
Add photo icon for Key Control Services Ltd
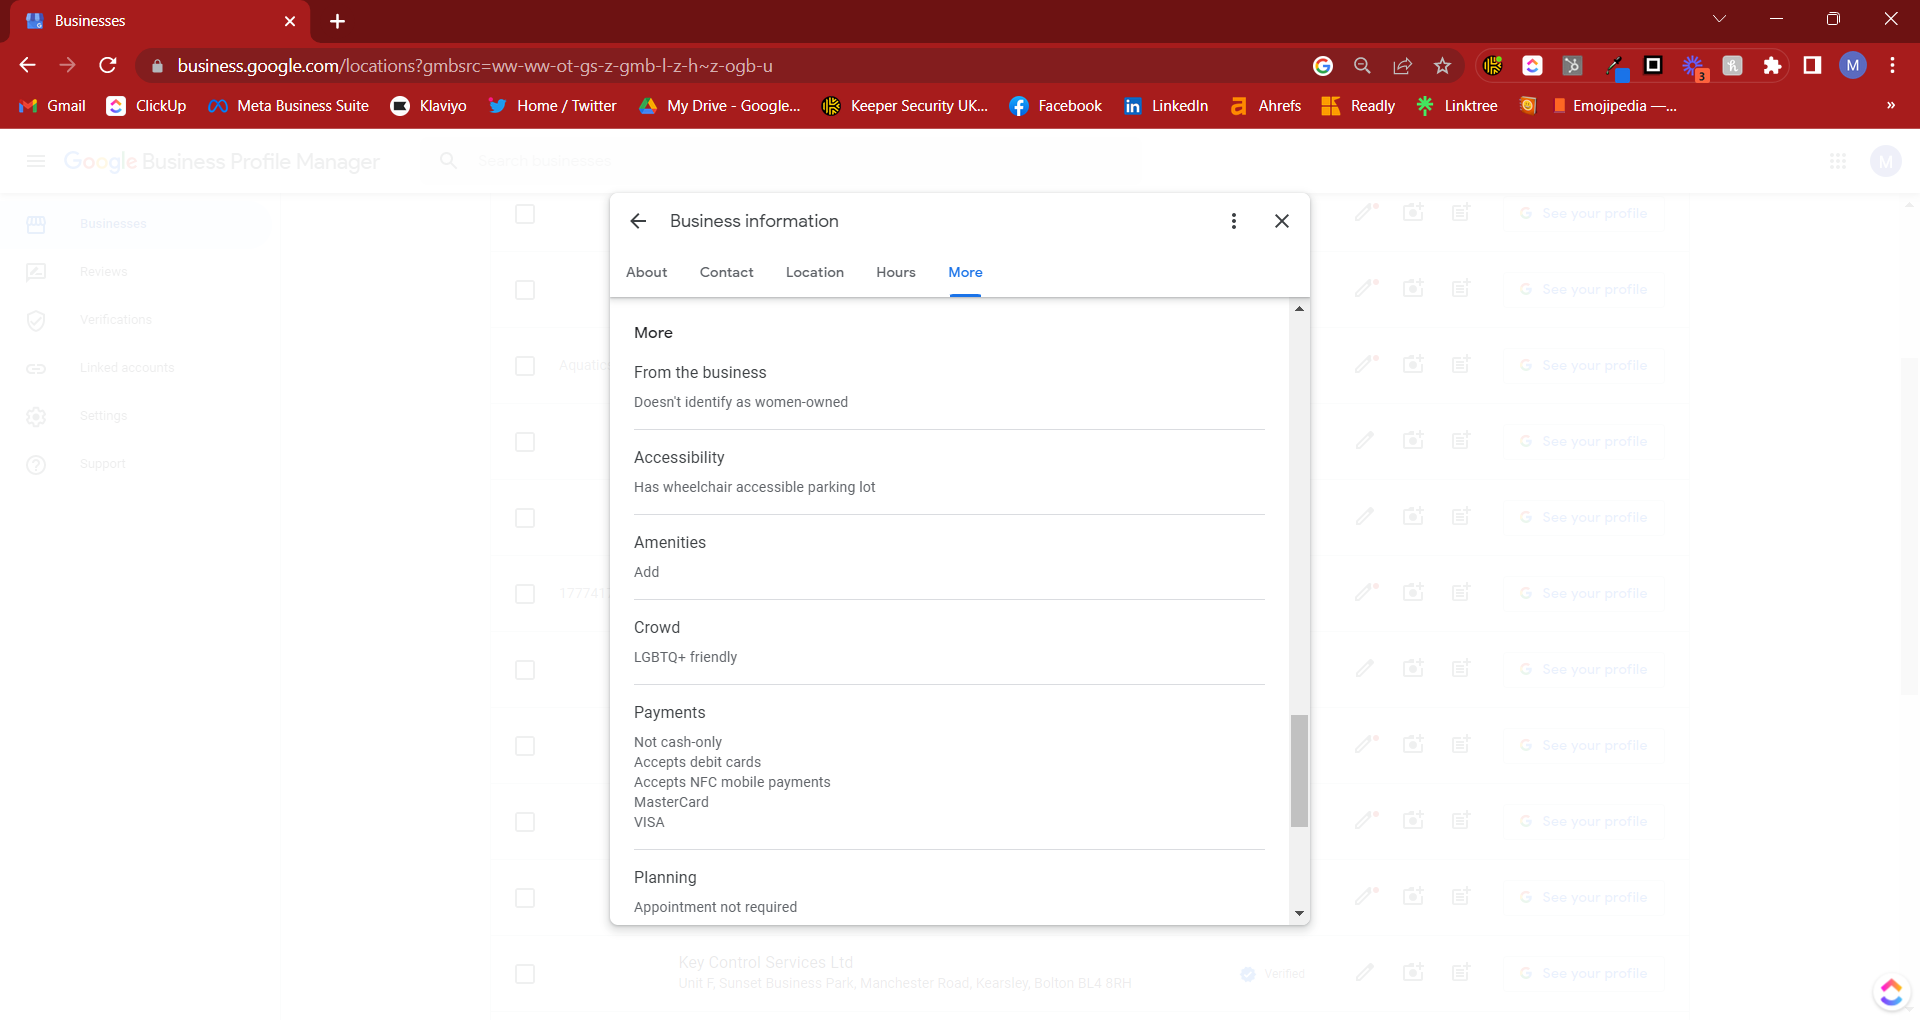point(1413,972)
